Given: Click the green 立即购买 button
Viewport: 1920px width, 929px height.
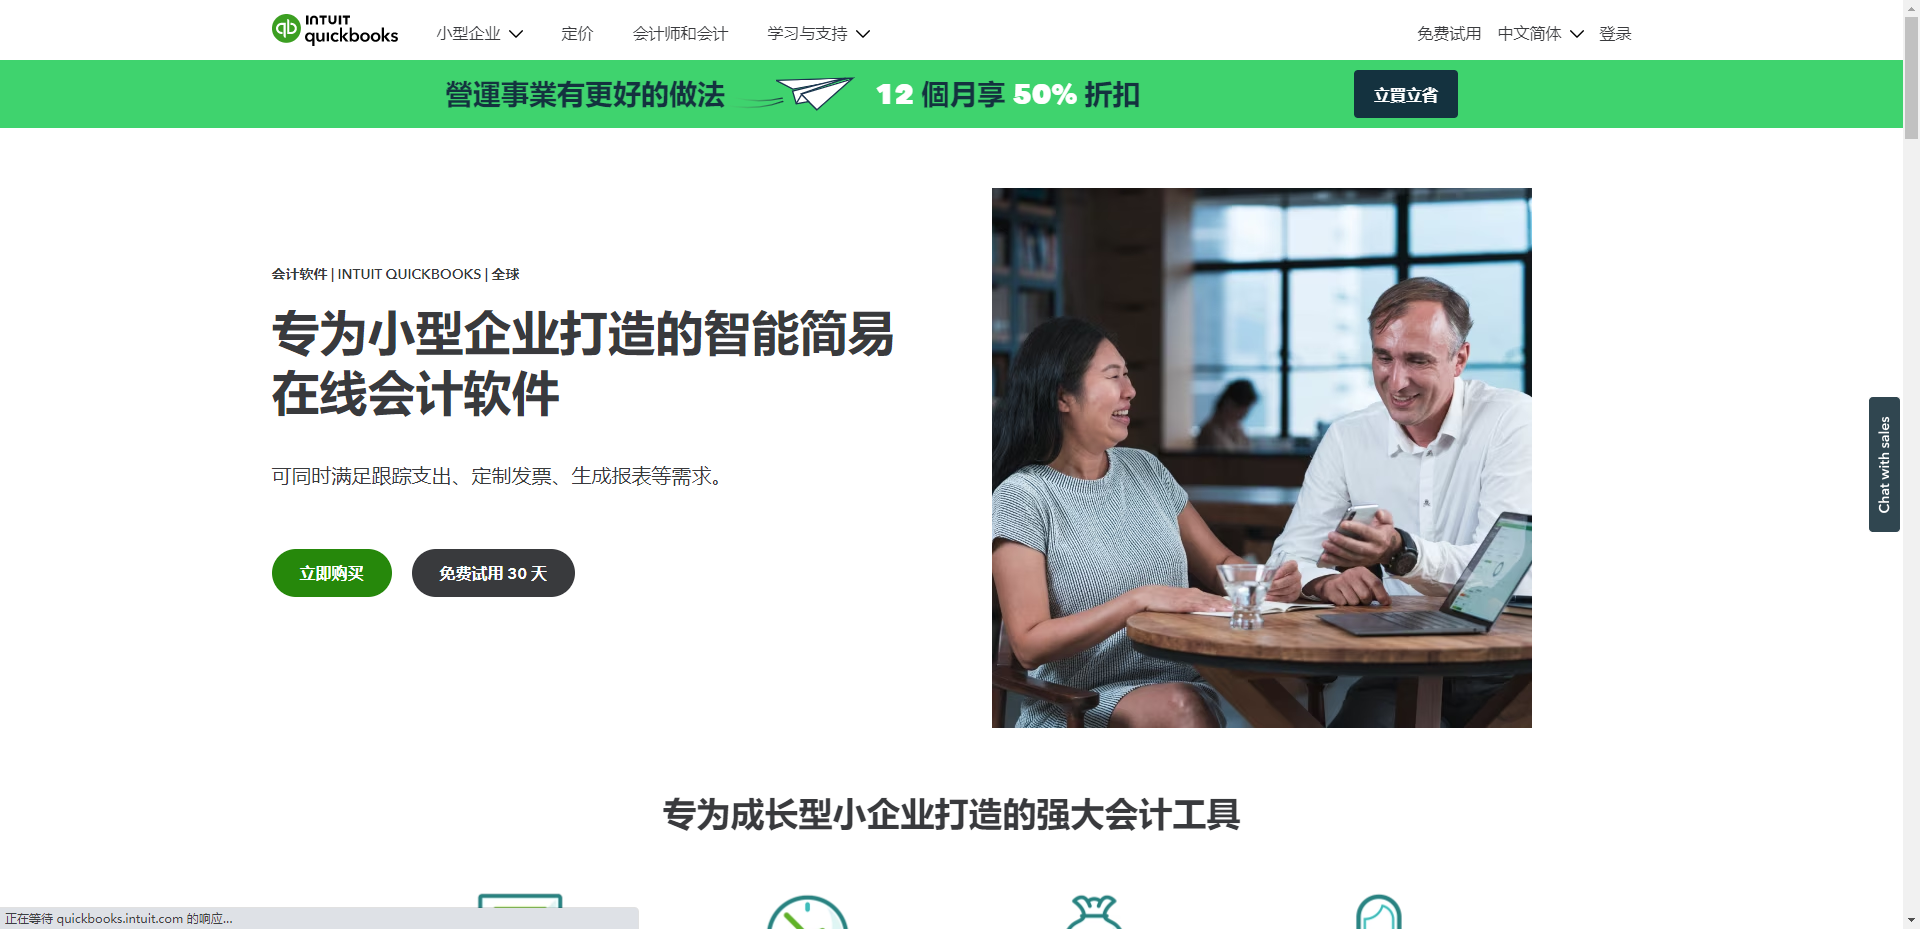Looking at the screenshot, I should coord(332,573).
